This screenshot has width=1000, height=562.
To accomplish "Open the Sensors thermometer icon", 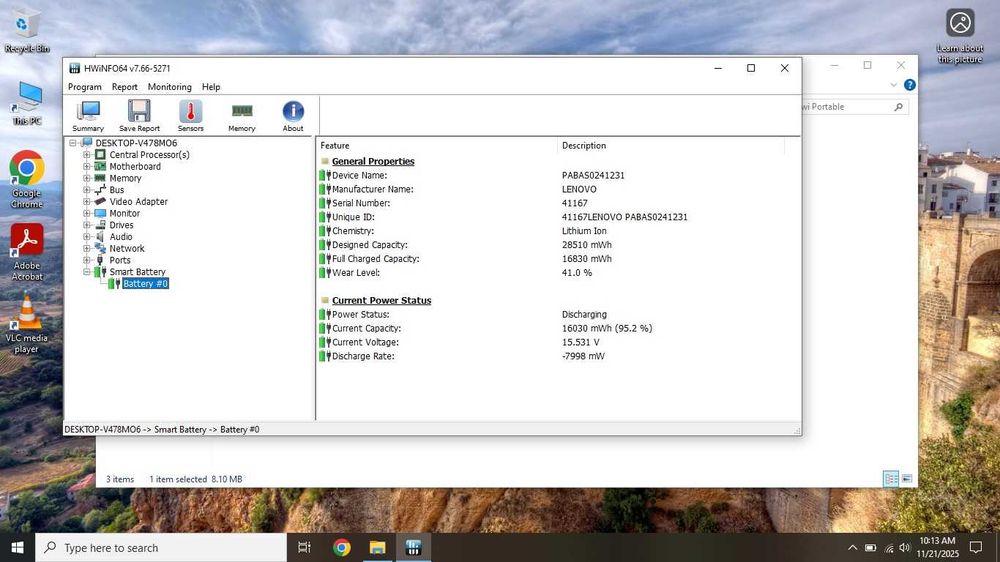I will [x=190, y=116].
